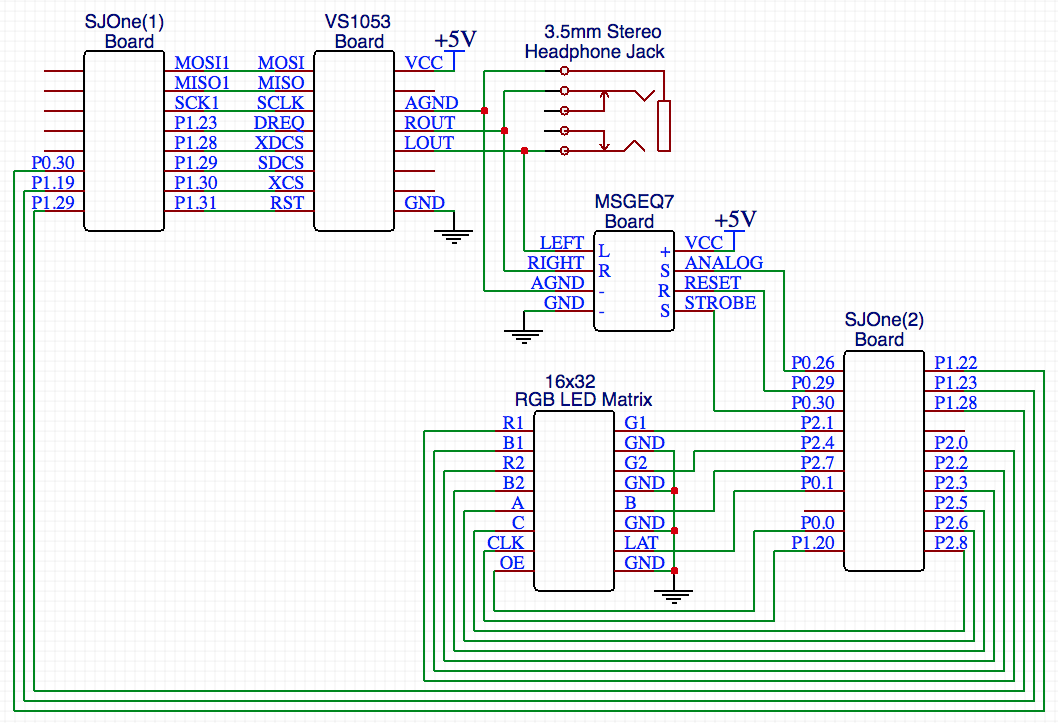
Task: Click the CLK pin label on LED matrix
Action: [506, 543]
